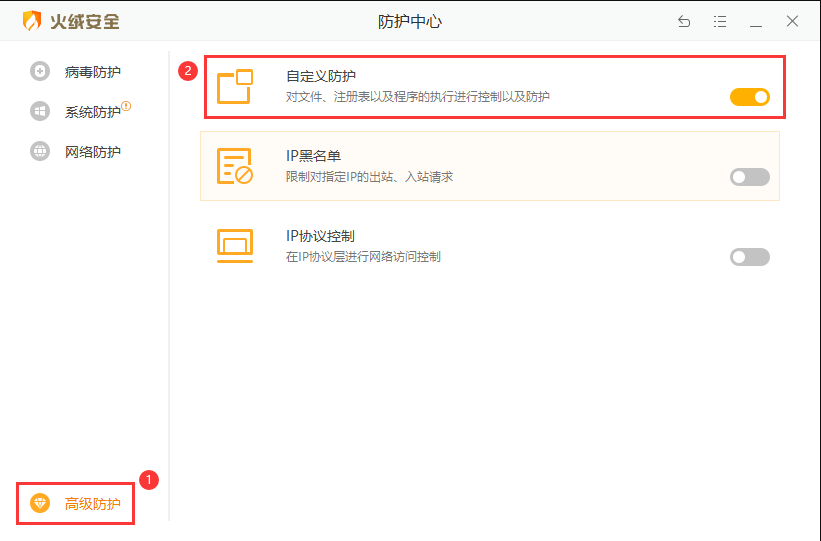Click the warning badge next to 系统防护
This screenshot has width=821, height=541.
pos(126,106)
